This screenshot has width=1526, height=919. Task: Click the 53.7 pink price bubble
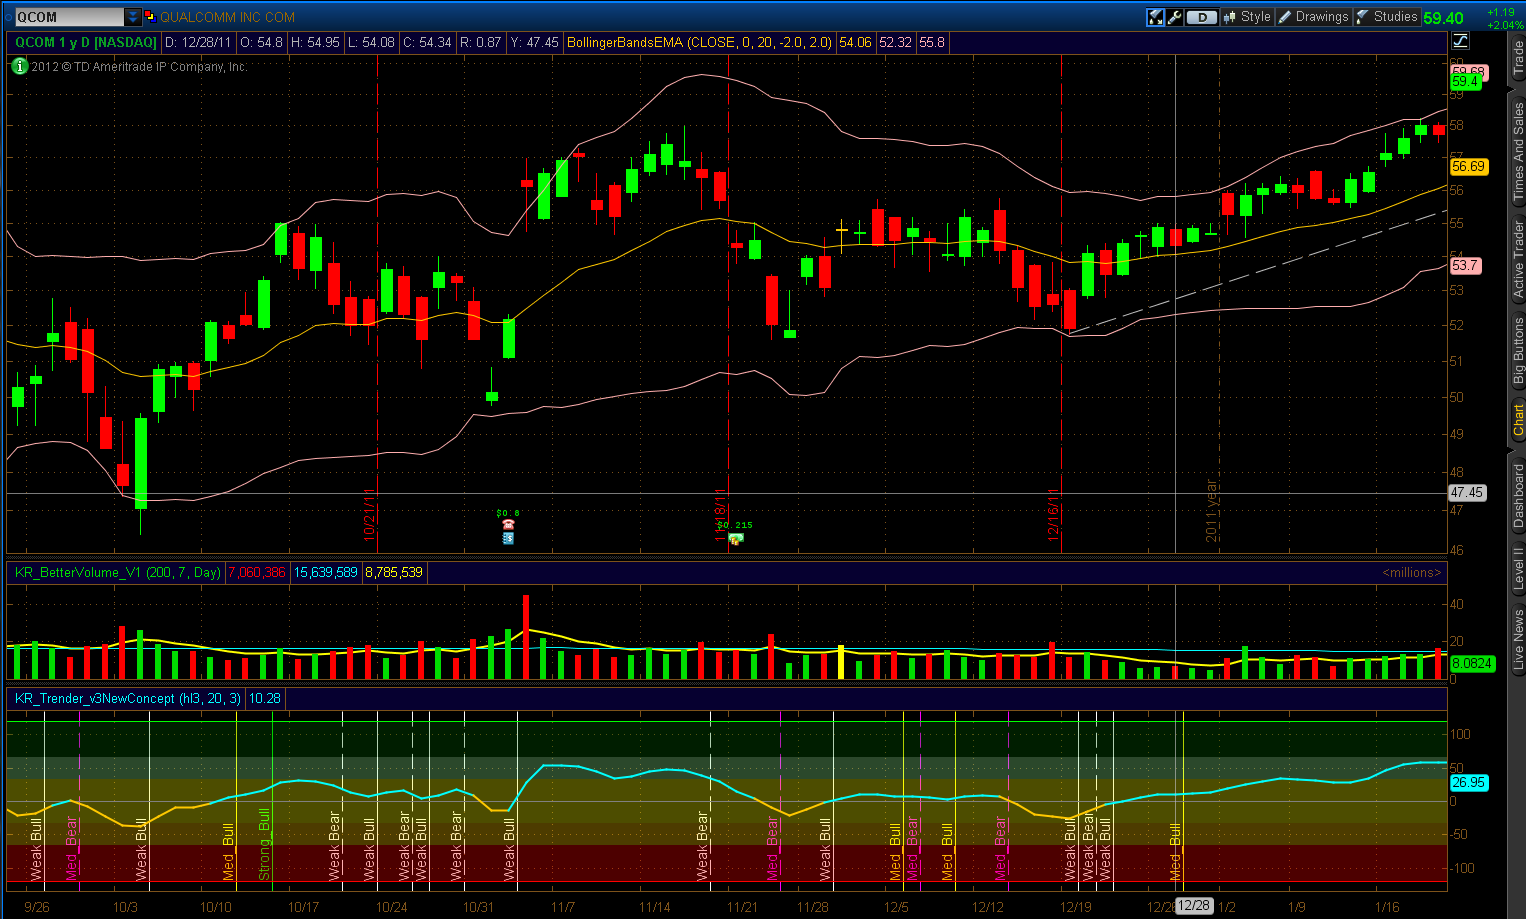pyautogui.click(x=1465, y=265)
